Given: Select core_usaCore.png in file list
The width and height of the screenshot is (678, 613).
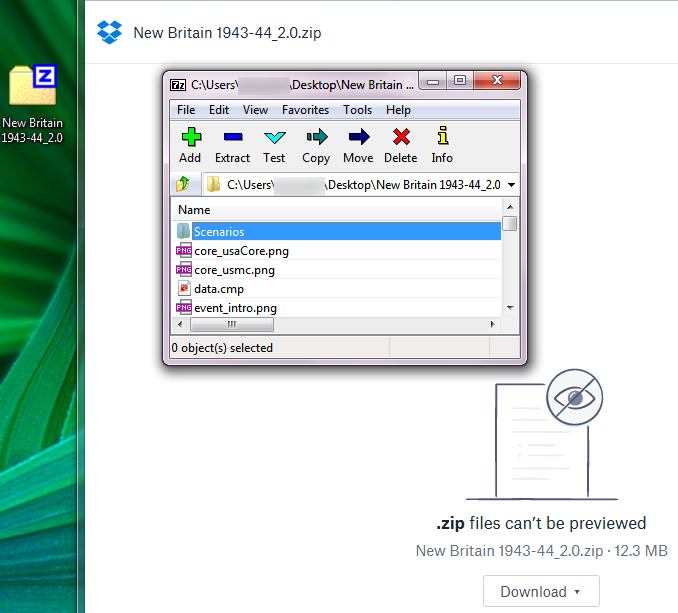Looking at the screenshot, I should [x=337, y=251].
